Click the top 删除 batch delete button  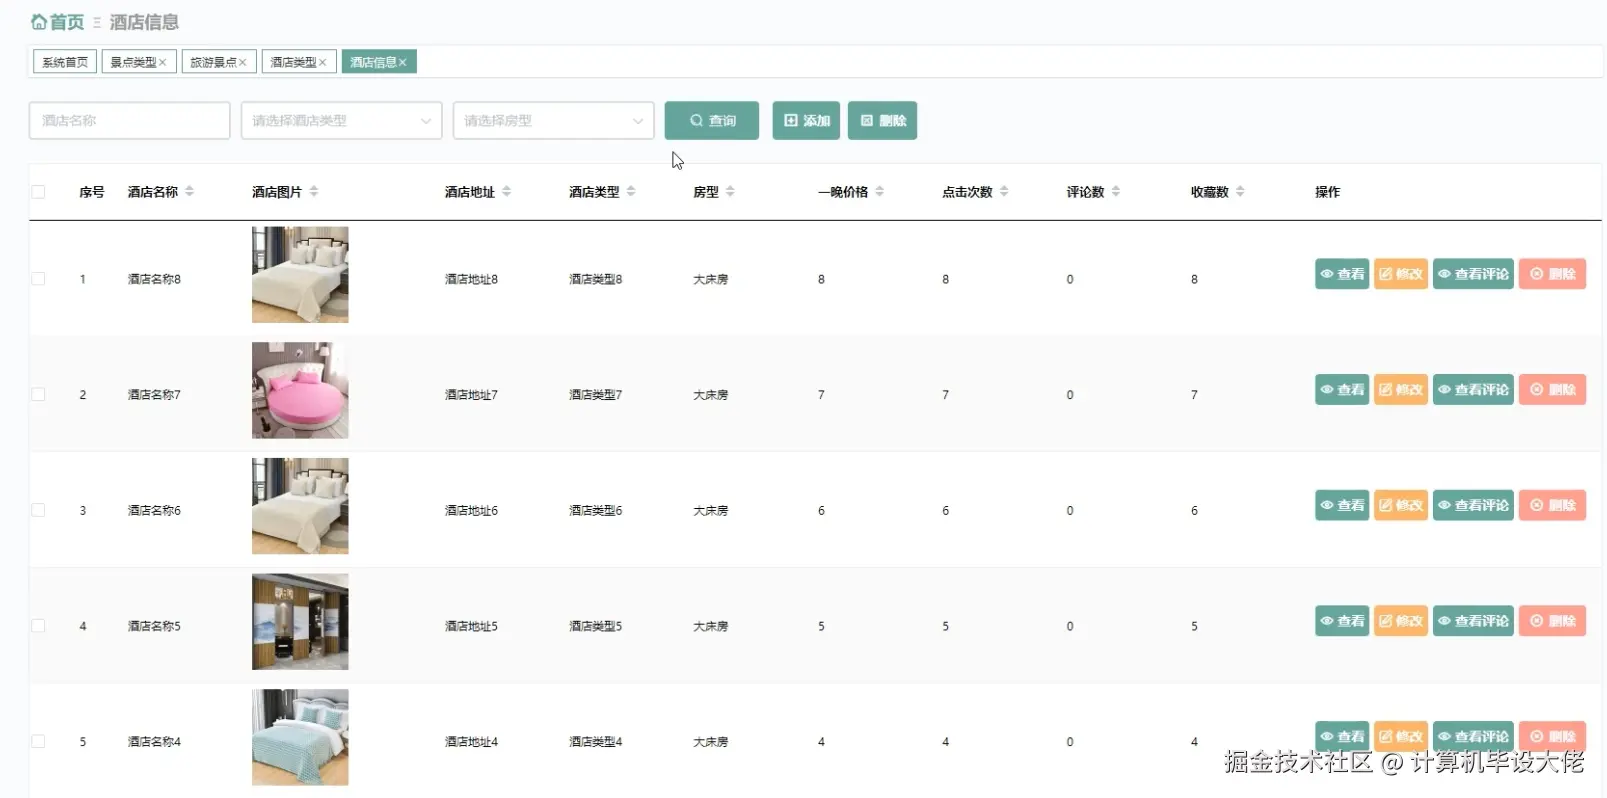point(882,120)
